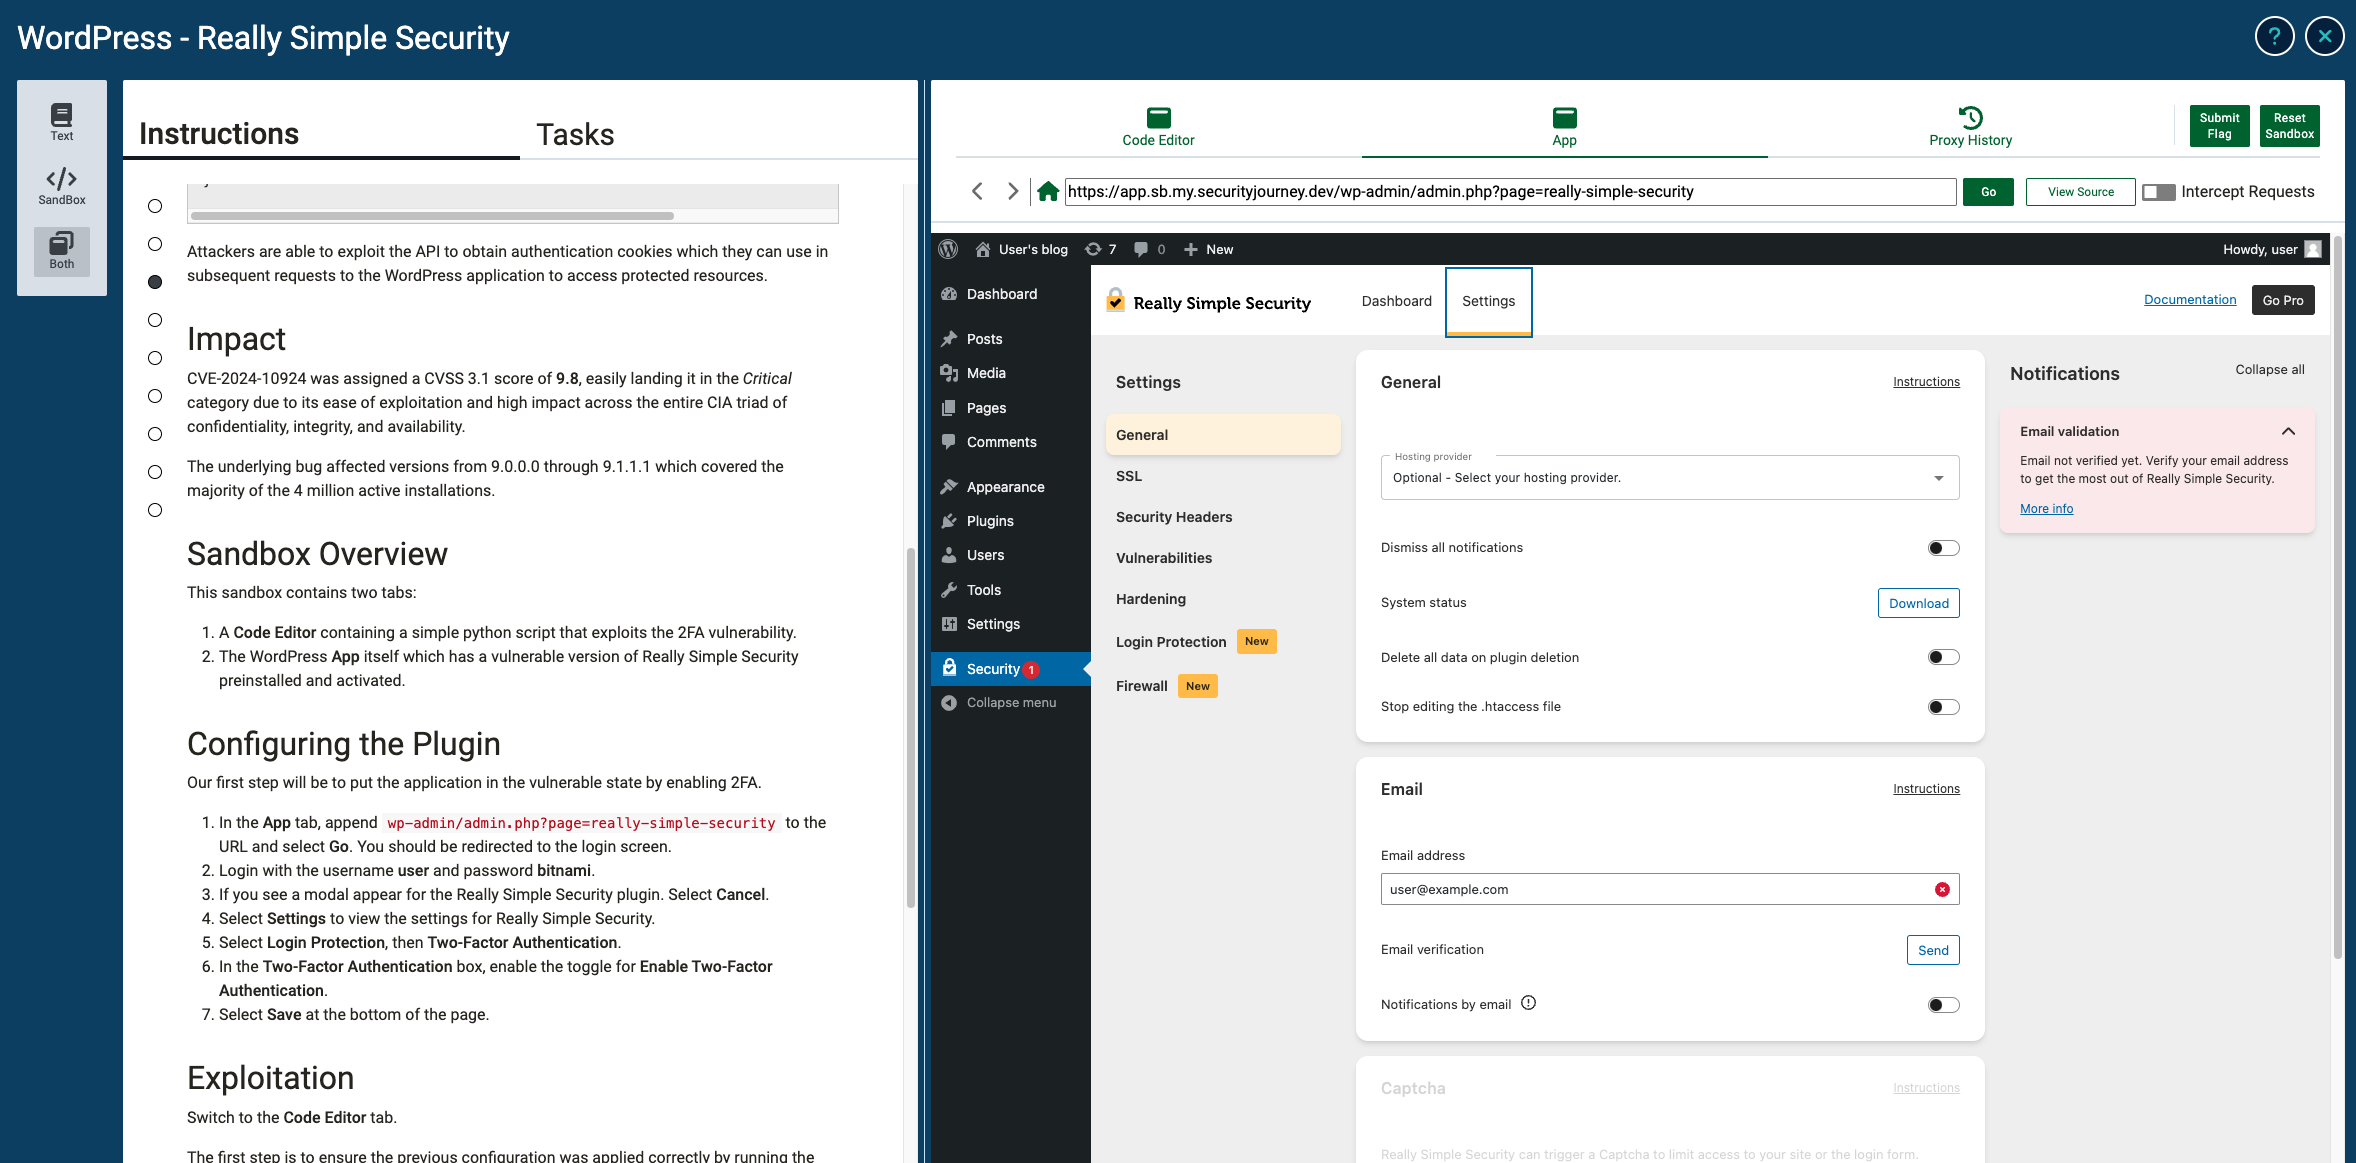This screenshot has height=1163, width=2356.
Task: Toggle Intercept Requests switch
Action: tap(2158, 192)
